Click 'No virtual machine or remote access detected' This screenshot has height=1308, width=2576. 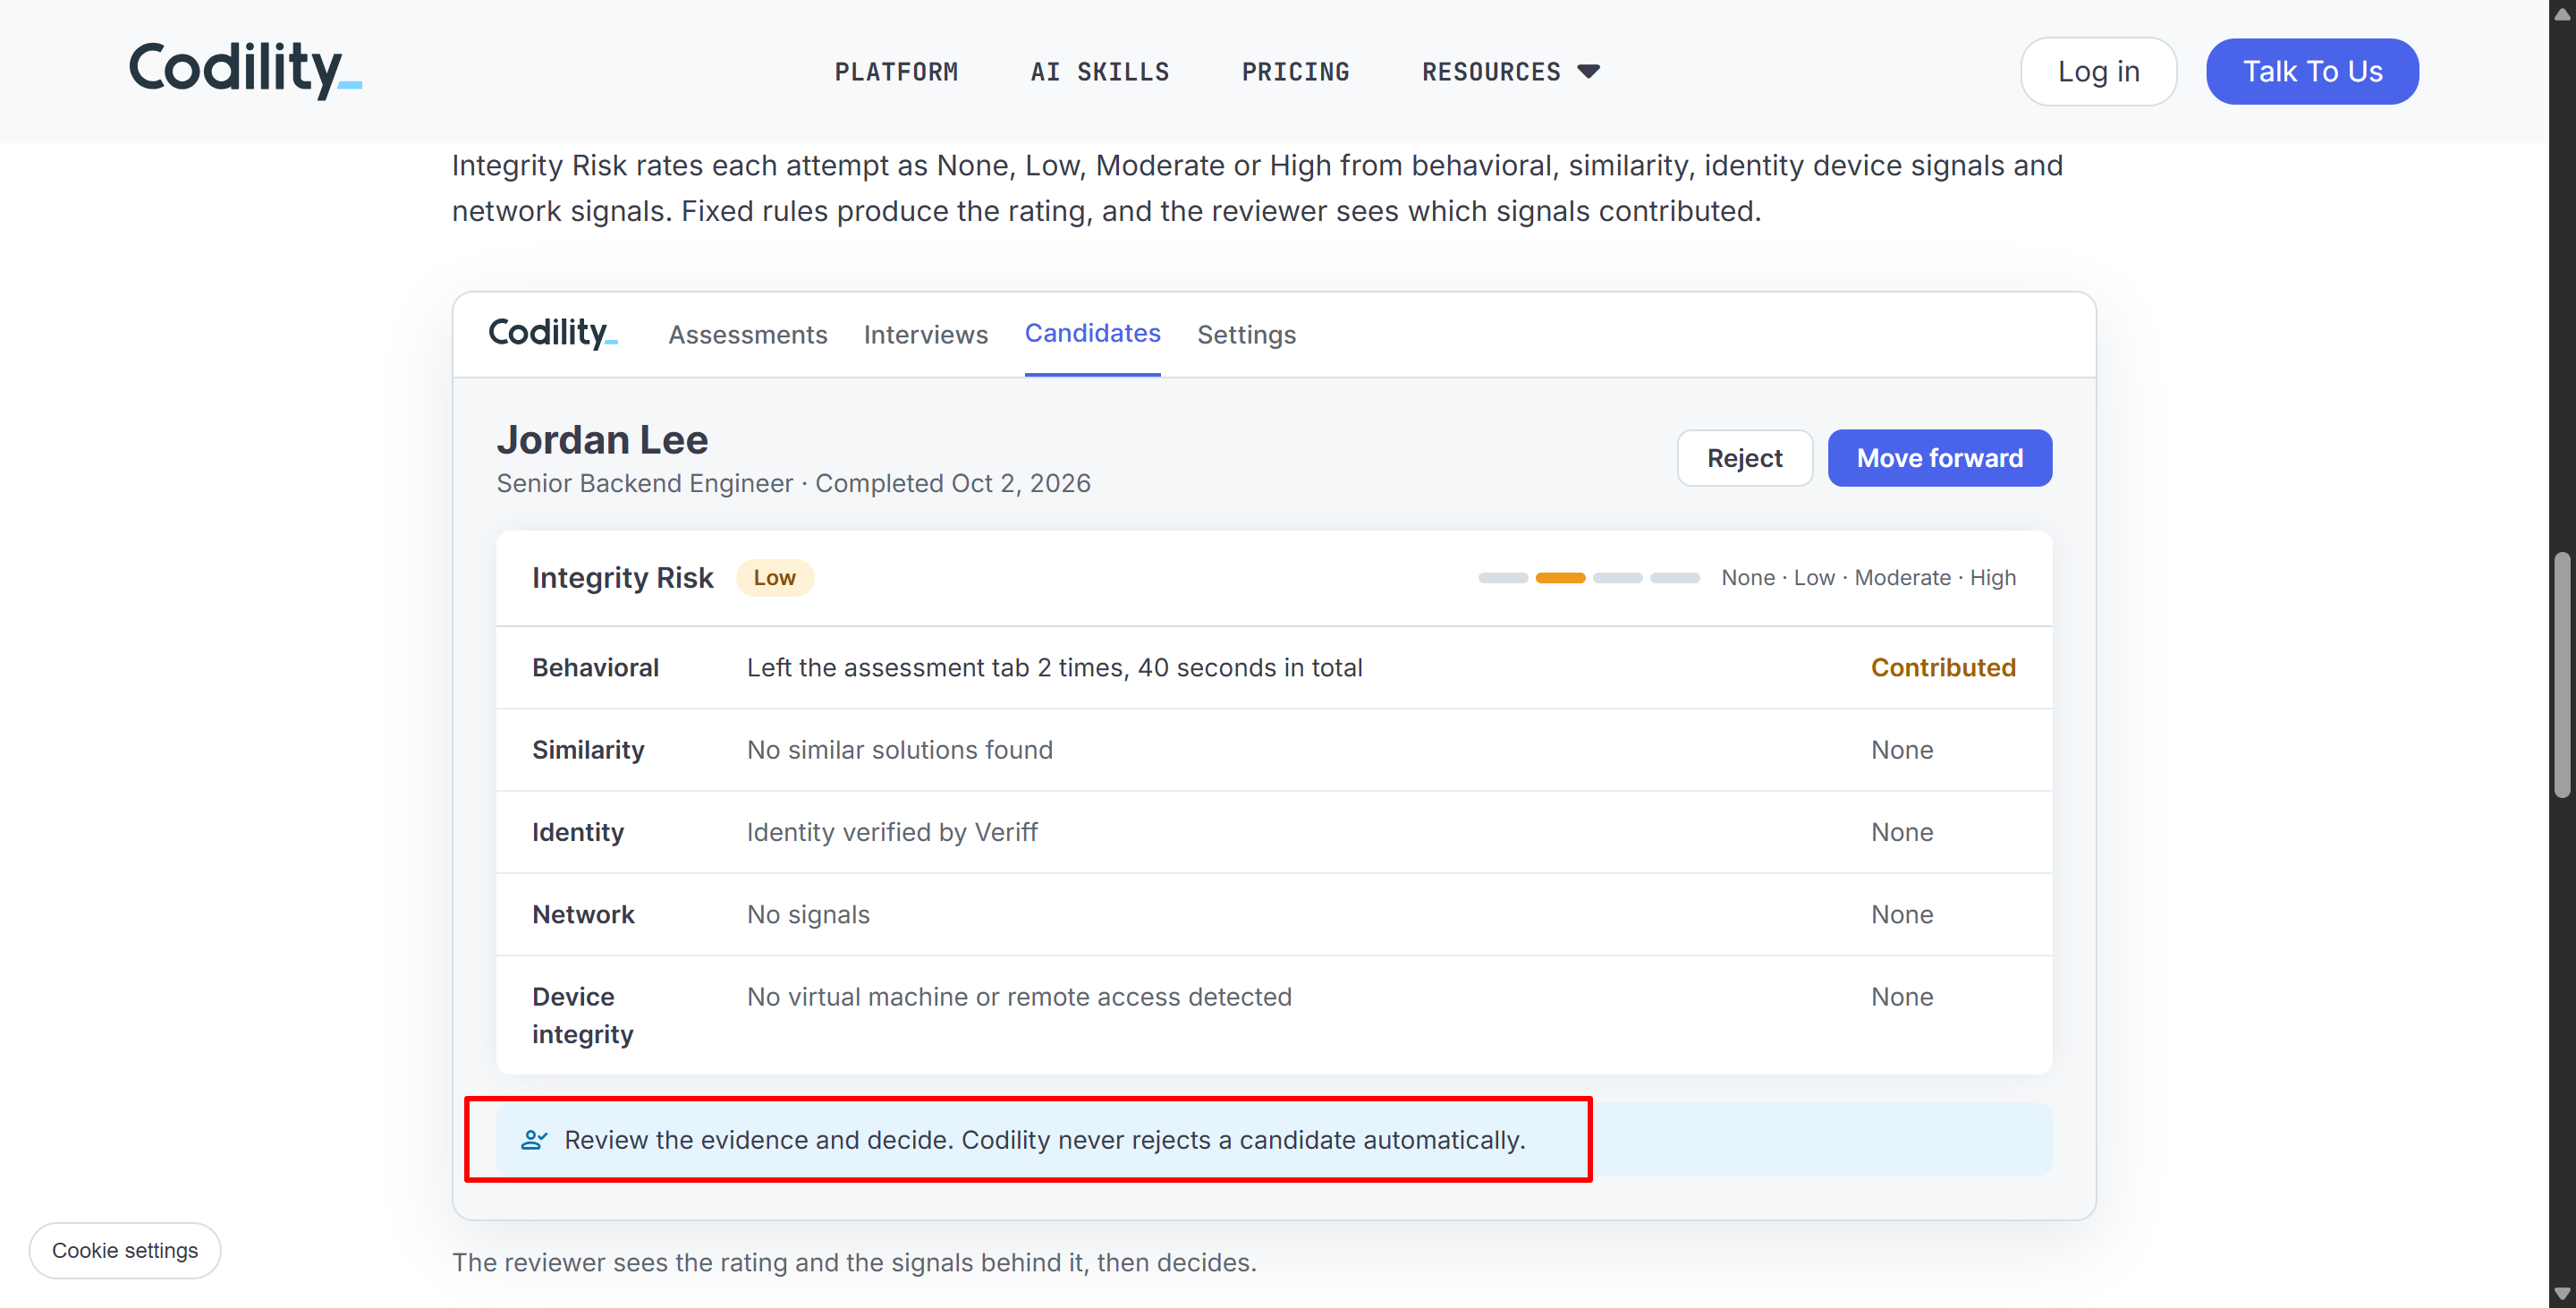(1019, 996)
